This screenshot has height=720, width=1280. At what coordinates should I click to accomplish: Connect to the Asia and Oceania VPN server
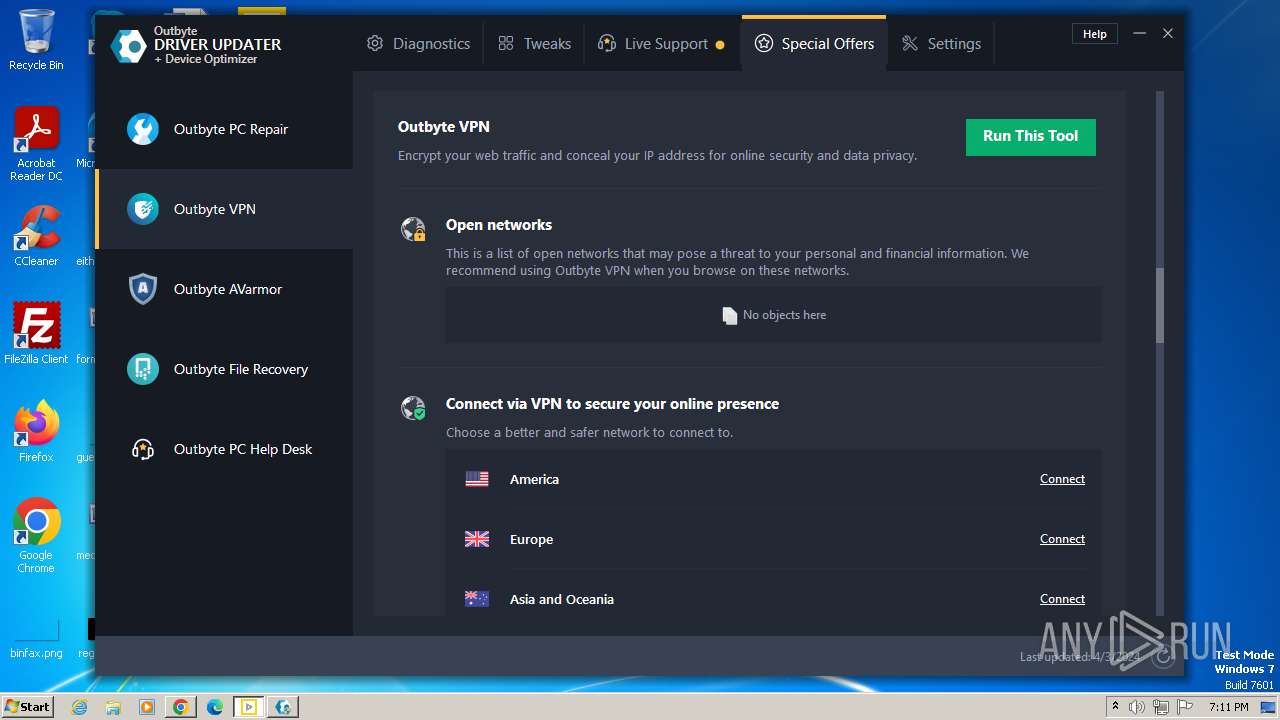(x=1062, y=599)
